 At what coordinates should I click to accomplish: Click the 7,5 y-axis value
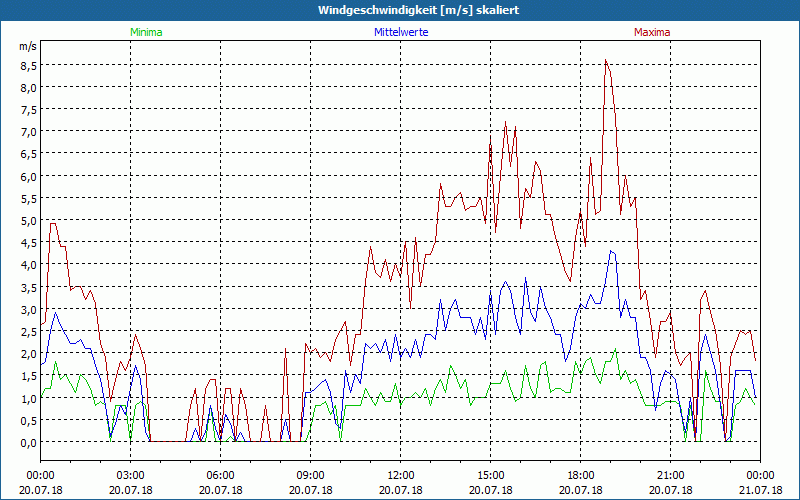coord(29,110)
